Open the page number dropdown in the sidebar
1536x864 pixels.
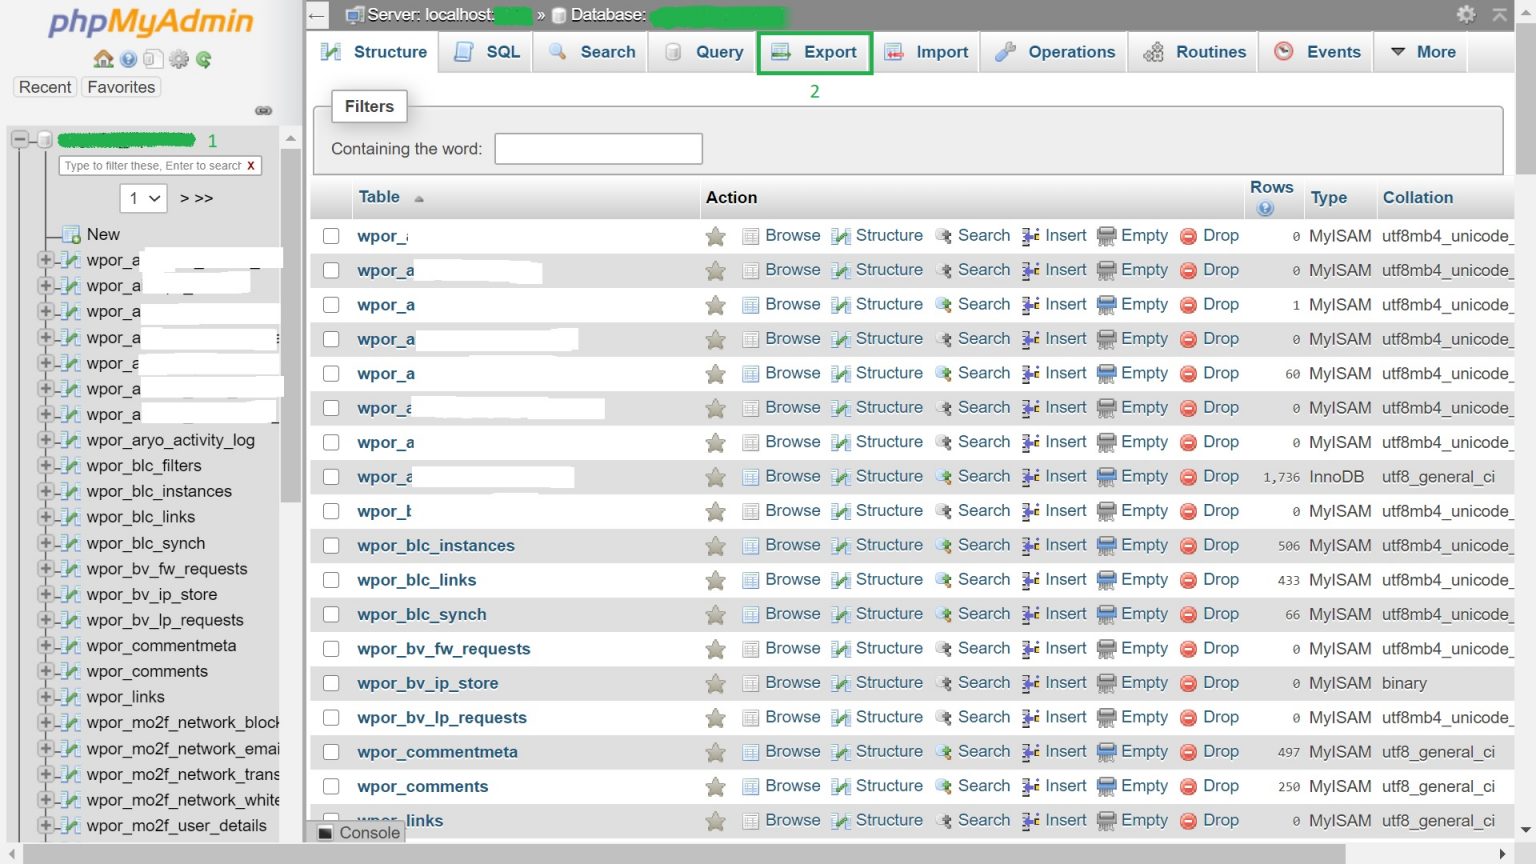[x=143, y=198]
